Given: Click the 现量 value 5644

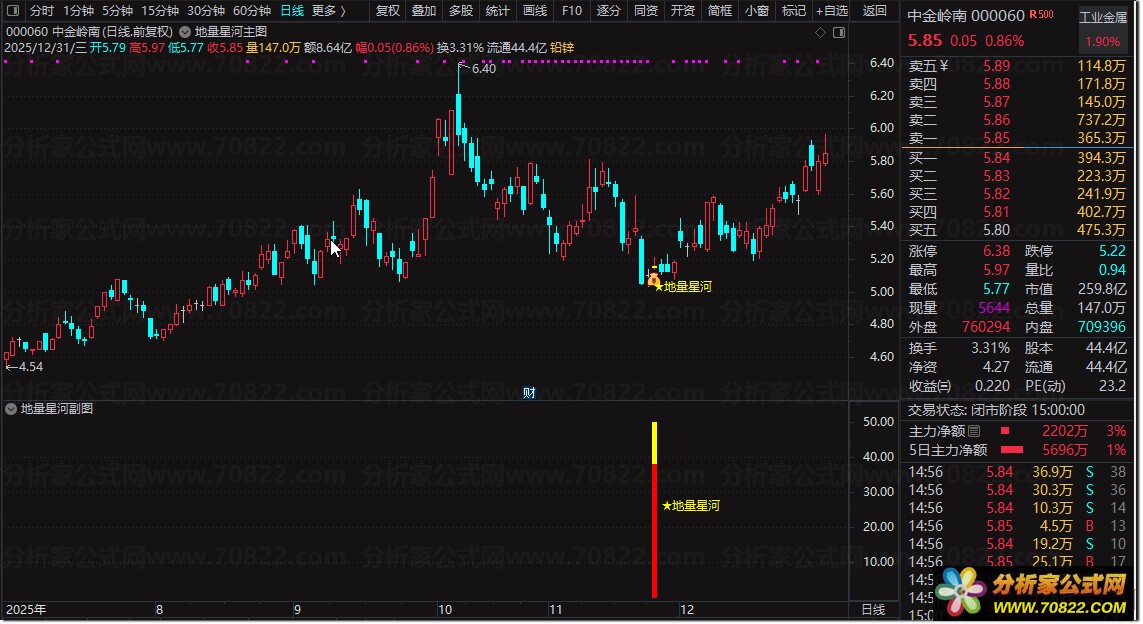Looking at the screenshot, I should pos(994,308).
